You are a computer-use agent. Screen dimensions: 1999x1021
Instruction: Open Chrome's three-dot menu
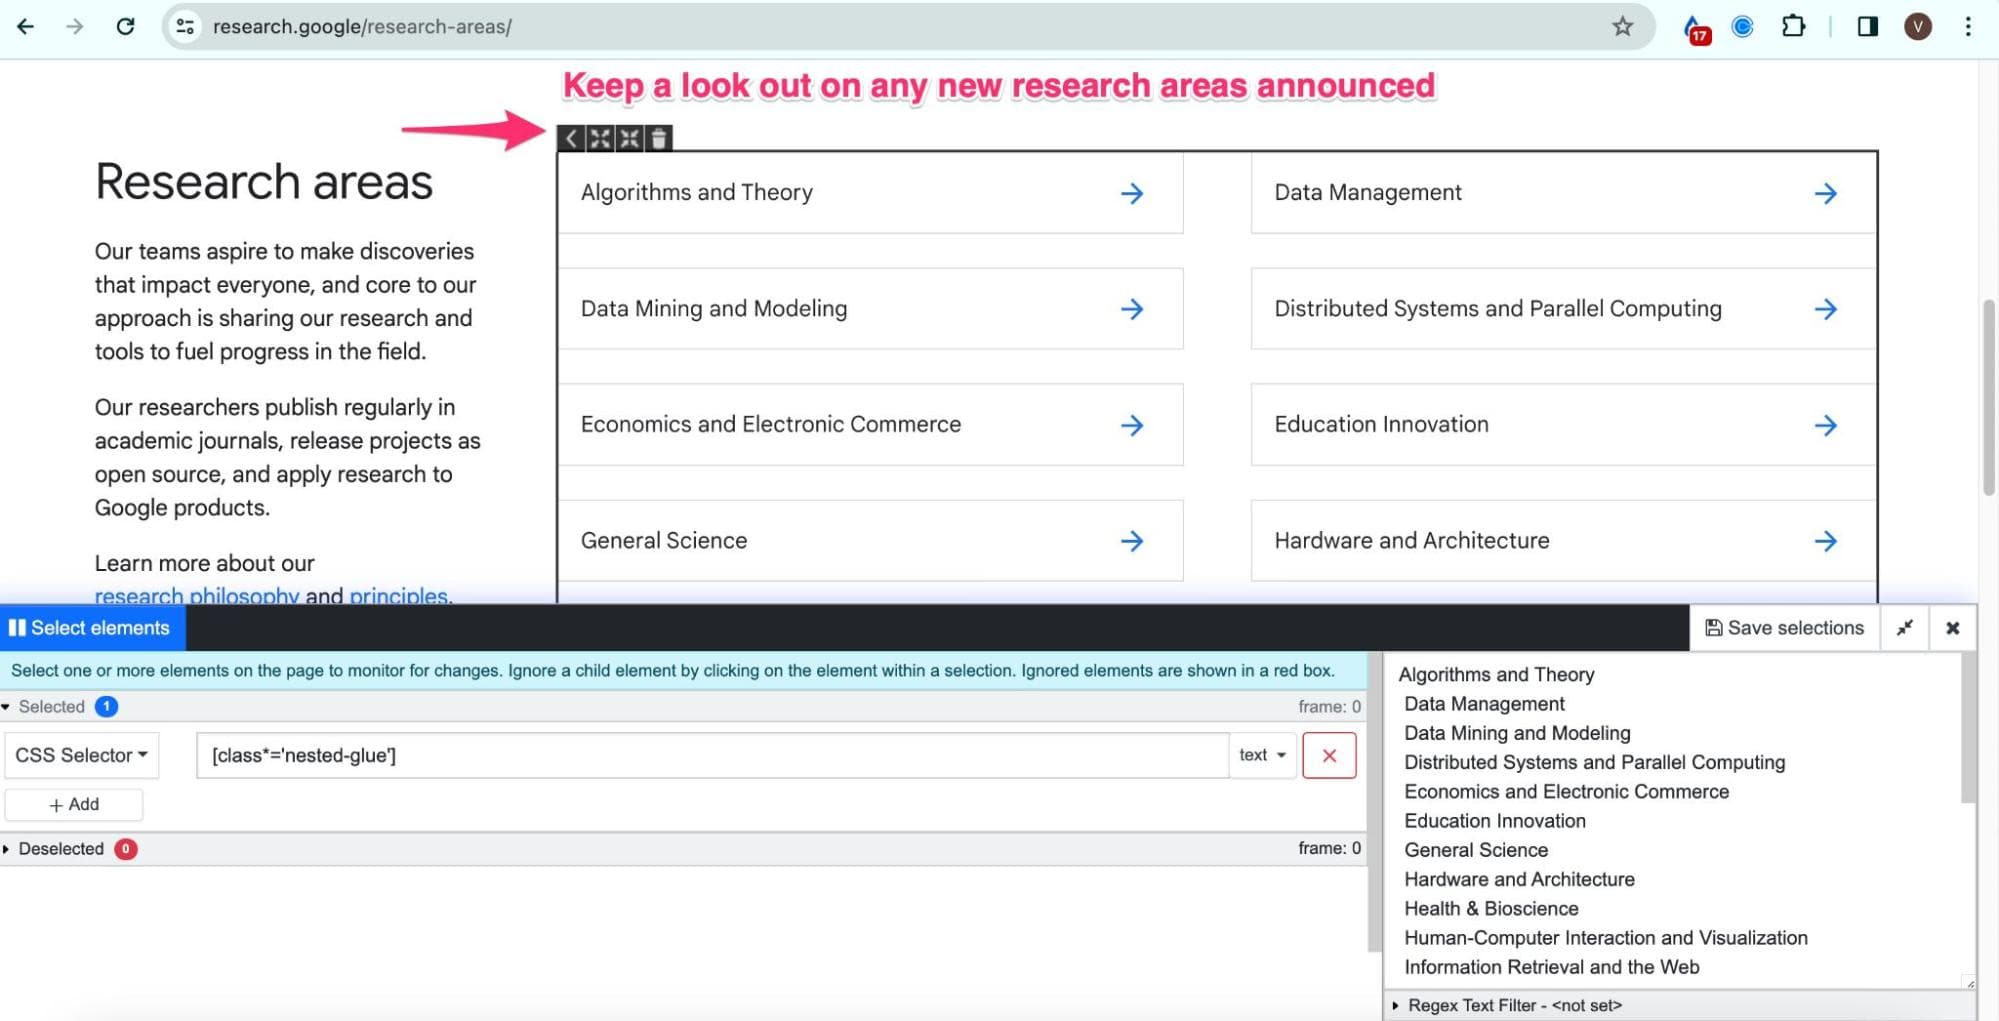(x=1966, y=26)
